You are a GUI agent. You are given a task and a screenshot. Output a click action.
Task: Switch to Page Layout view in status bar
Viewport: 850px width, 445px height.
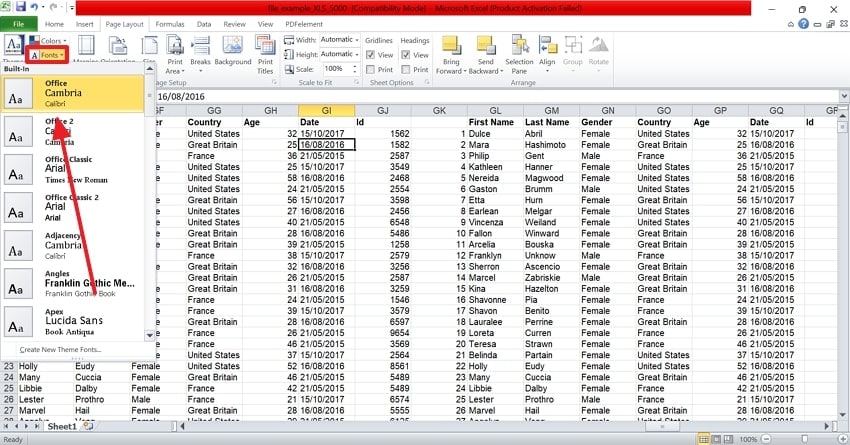pos(716,439)
